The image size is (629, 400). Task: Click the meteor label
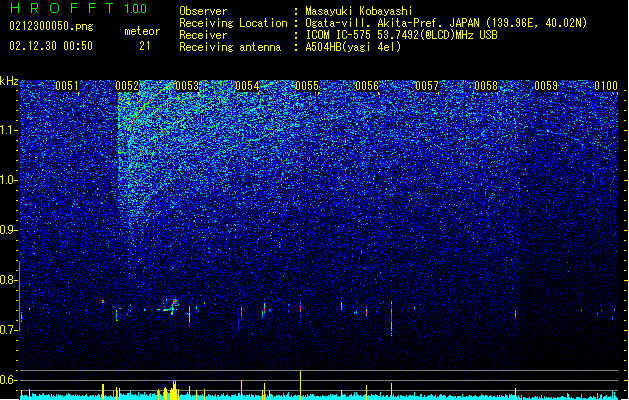point(142,31)
